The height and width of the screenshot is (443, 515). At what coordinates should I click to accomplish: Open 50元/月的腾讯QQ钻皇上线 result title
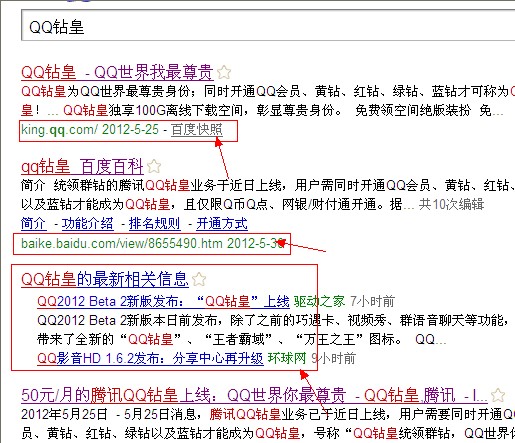(254, 395)
